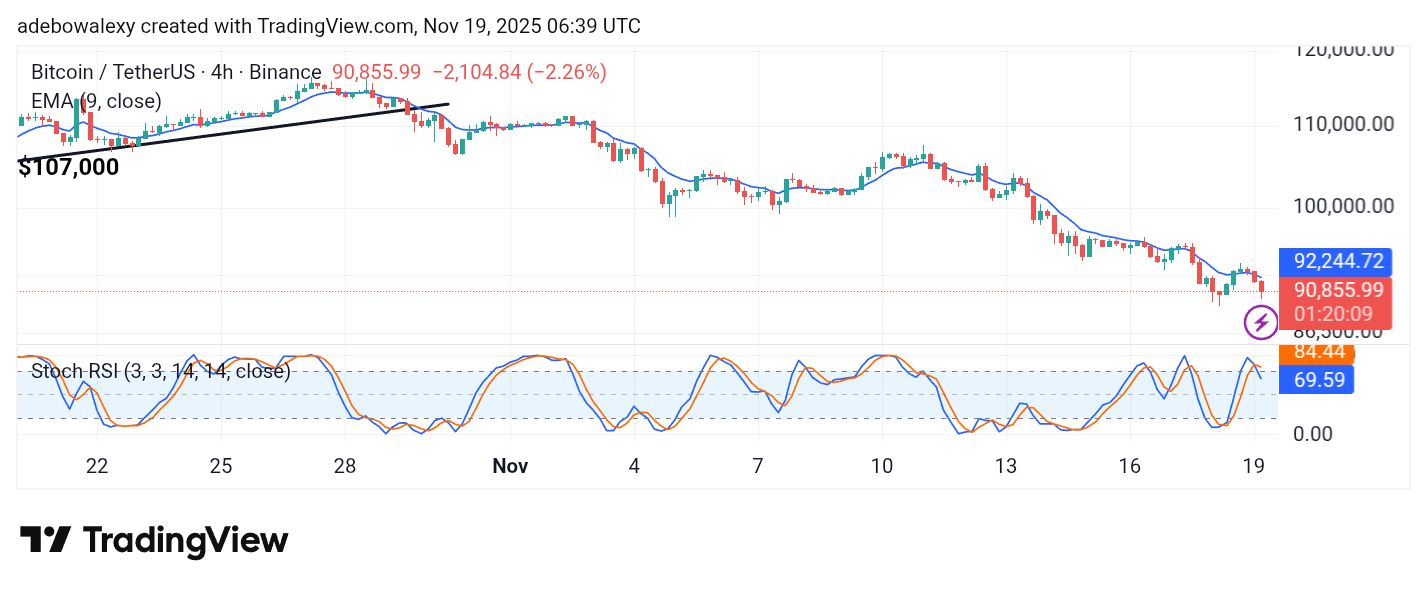This screenshot has height=591, width=1427.
Task: Click the 10 date label on time axis
Action: [882, 466]
